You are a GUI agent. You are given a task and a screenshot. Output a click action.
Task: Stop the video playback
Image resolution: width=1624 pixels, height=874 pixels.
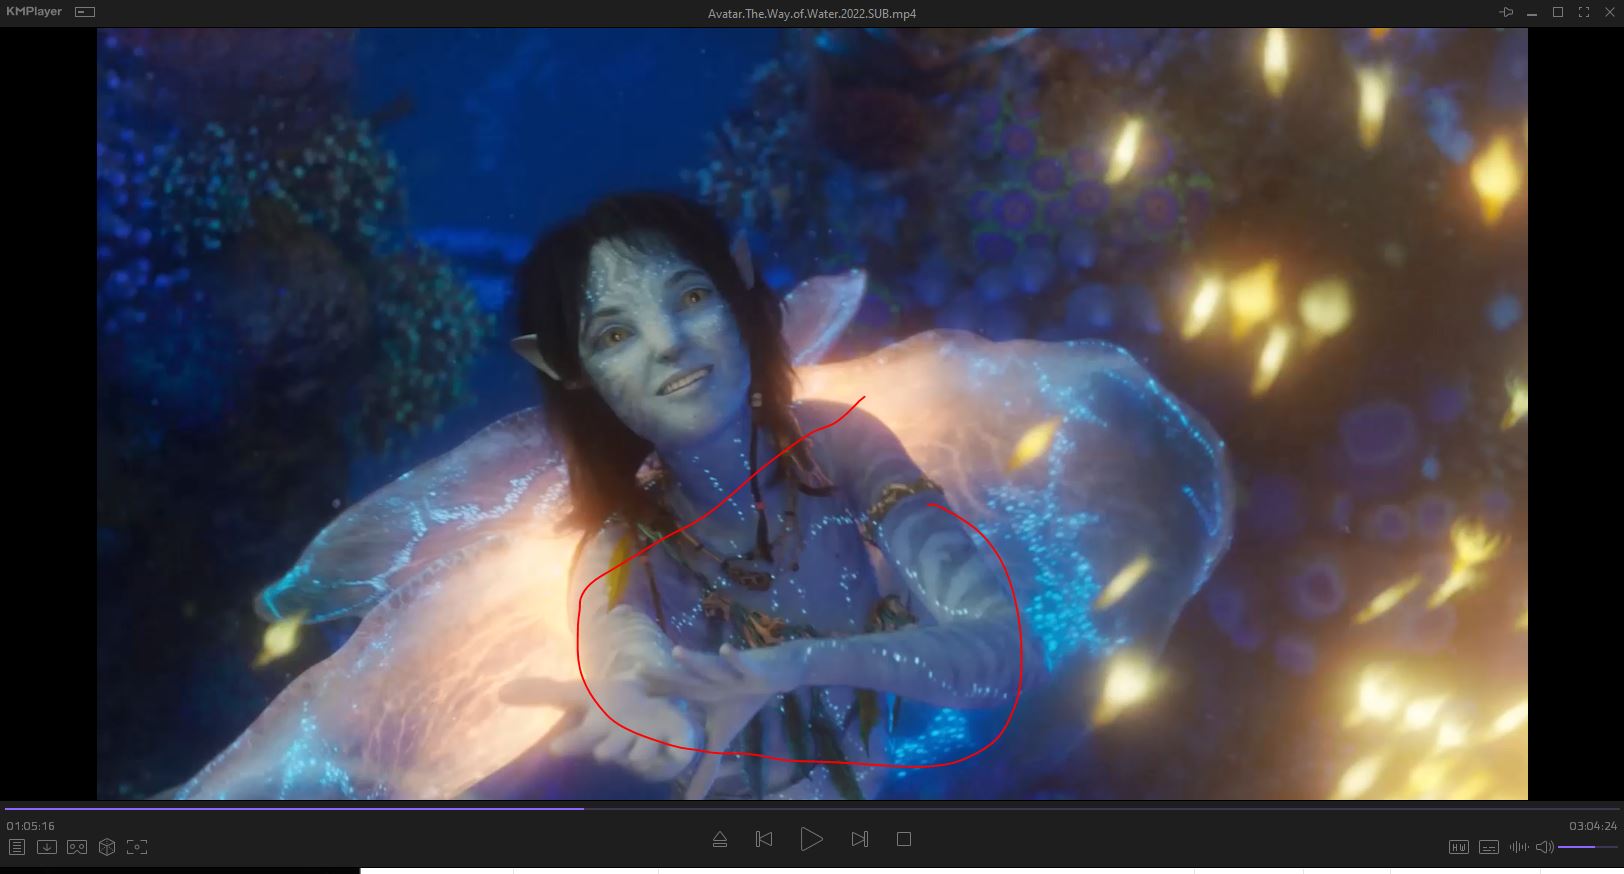904,839
